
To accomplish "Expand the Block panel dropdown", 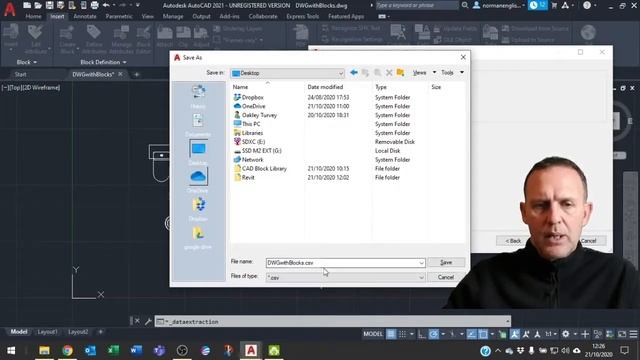I will (x=27, y=62).
